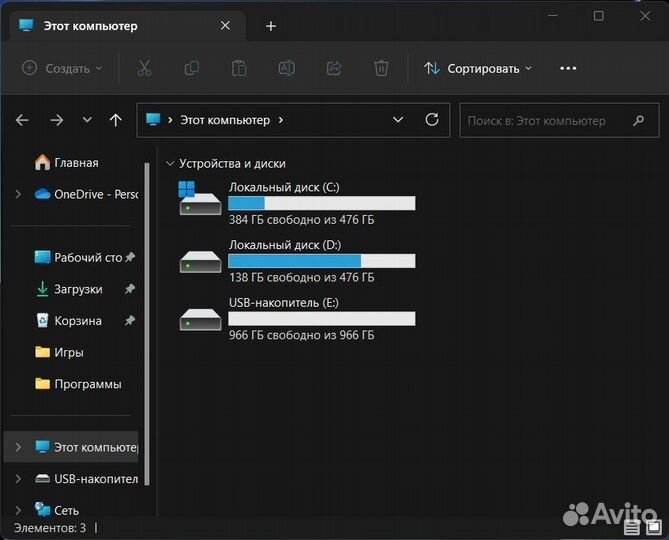Click the USB-накопитель (E:) label

[x=284, y=302]
